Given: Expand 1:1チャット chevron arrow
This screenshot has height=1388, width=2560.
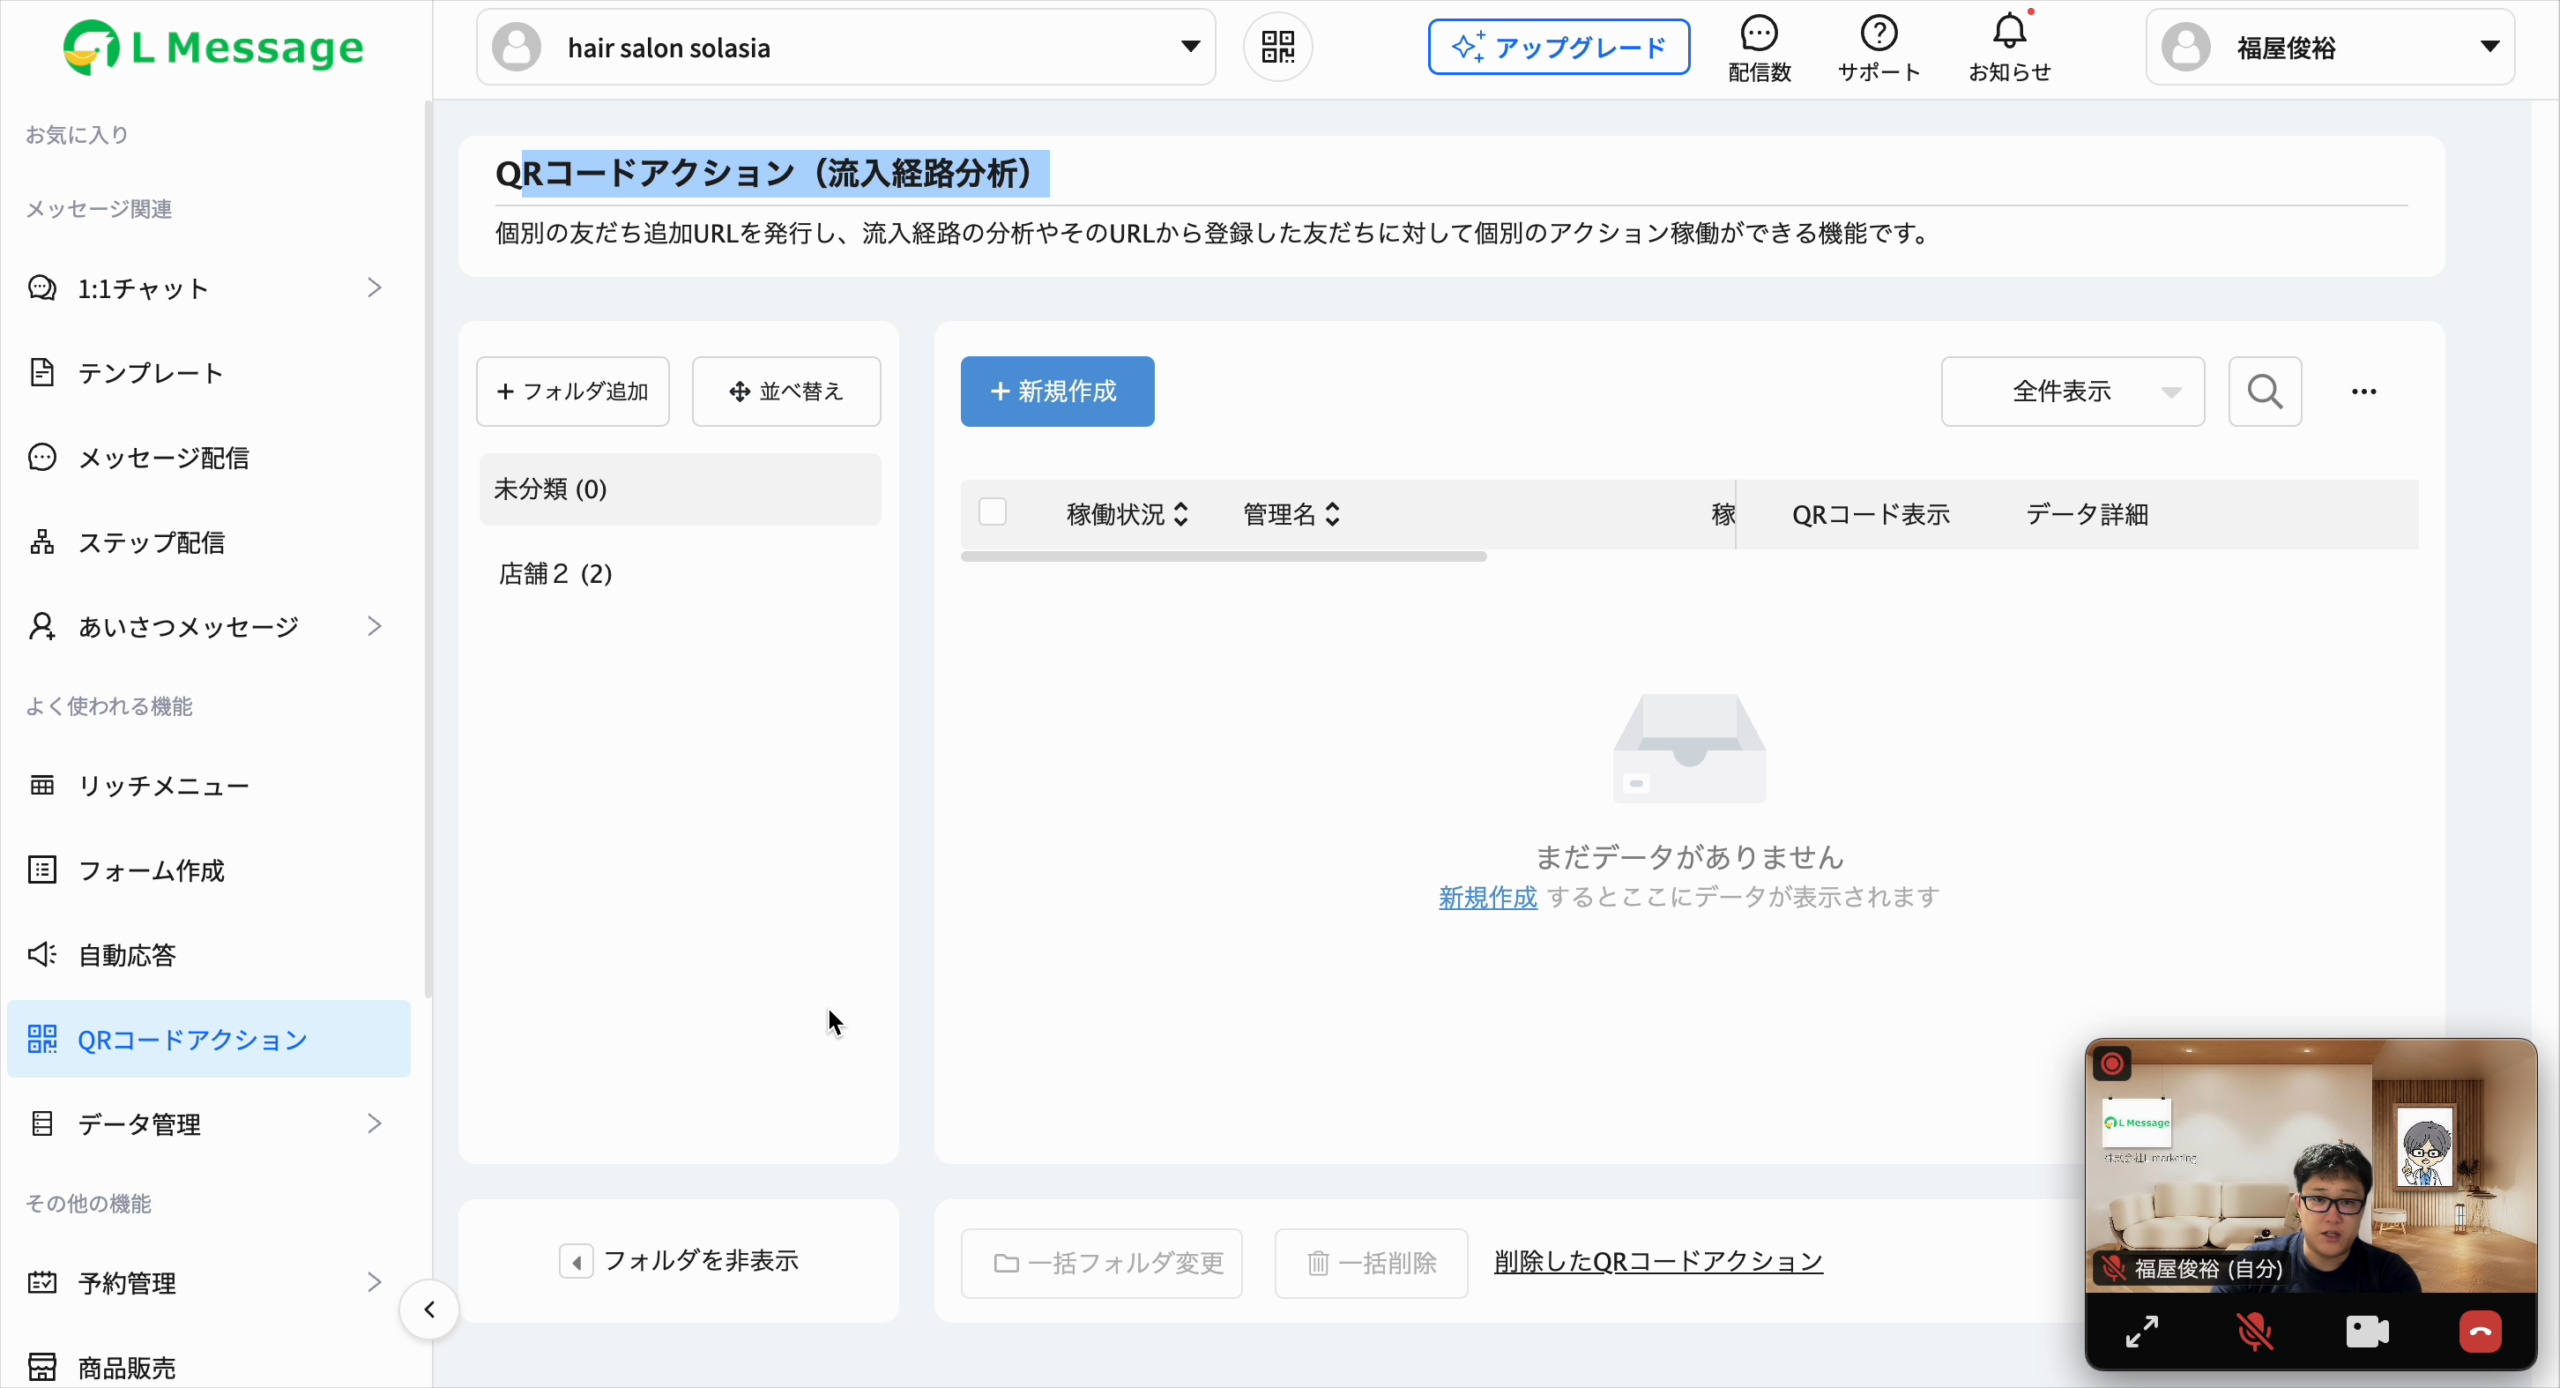Looking at the screenshot, I should click(x=374, y=288).
